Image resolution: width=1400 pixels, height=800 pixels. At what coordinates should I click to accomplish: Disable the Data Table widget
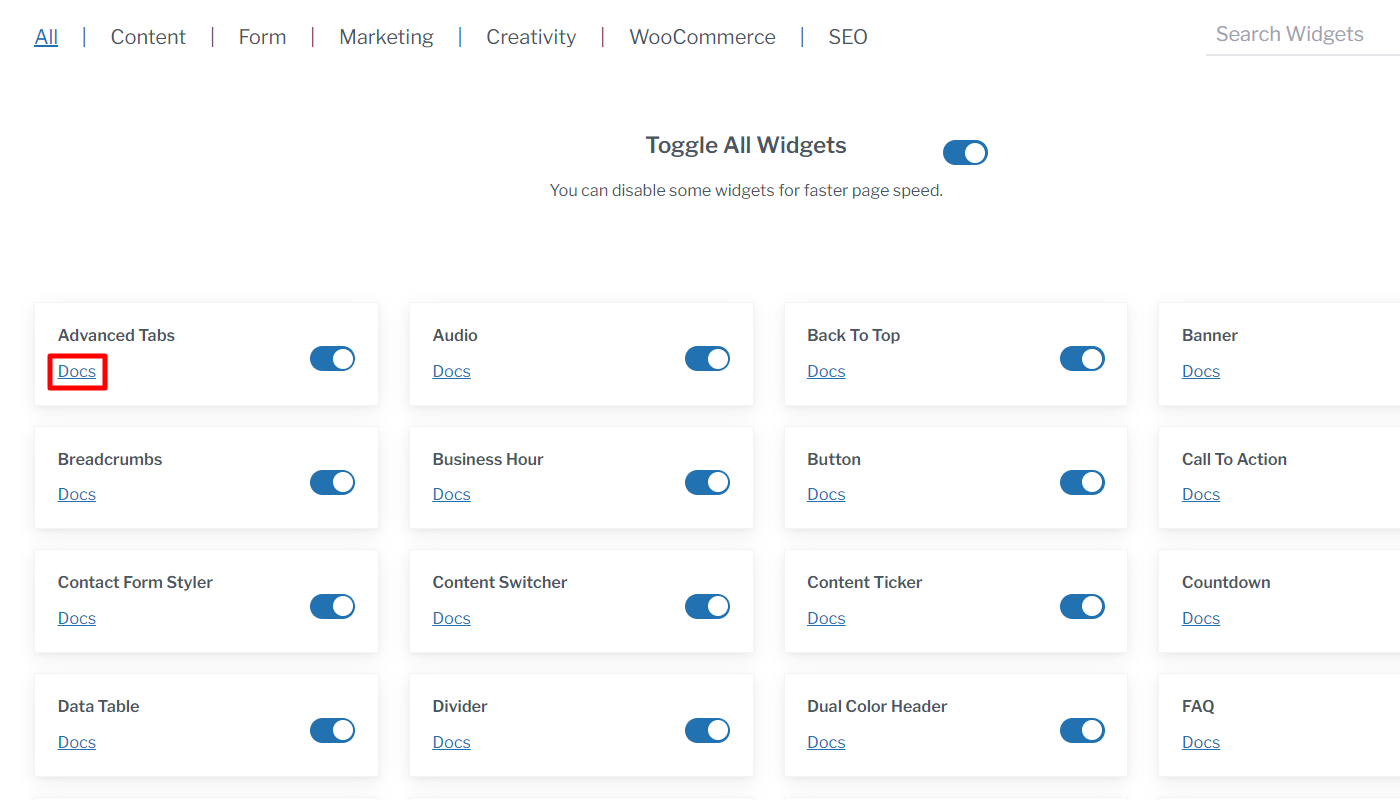[x=332, y=730]
